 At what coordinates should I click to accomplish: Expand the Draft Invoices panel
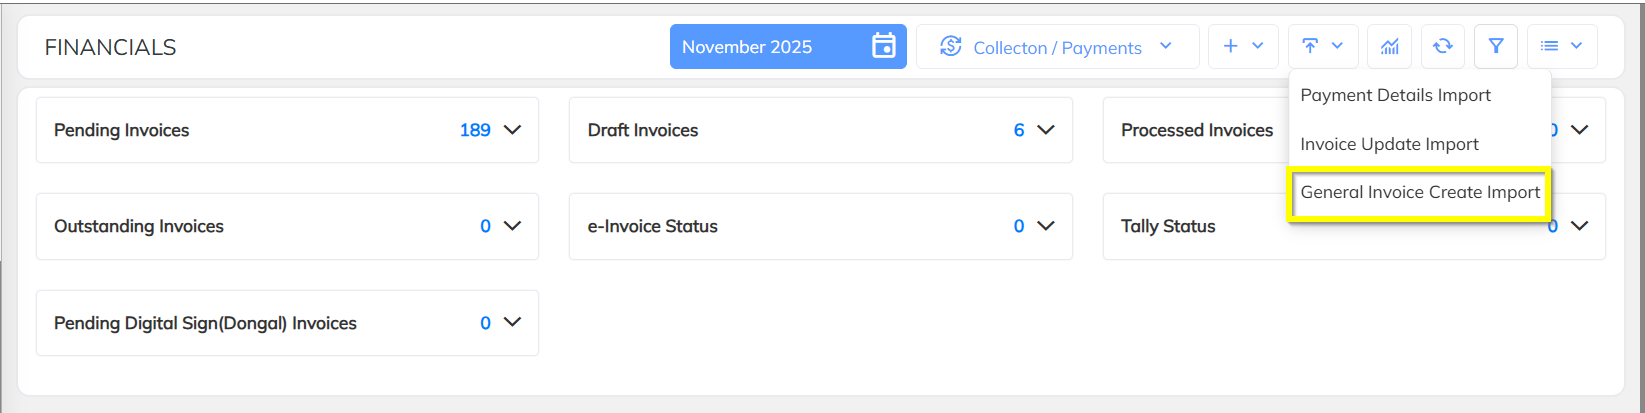pos(1046,130)
